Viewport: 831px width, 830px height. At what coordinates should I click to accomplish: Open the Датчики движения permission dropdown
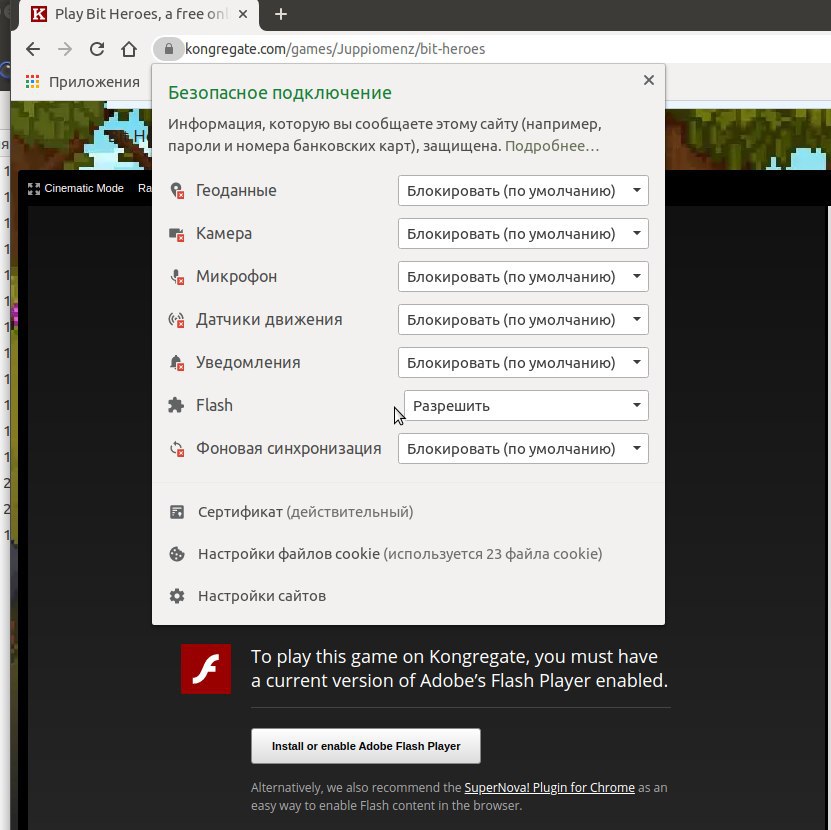(523, 320)
